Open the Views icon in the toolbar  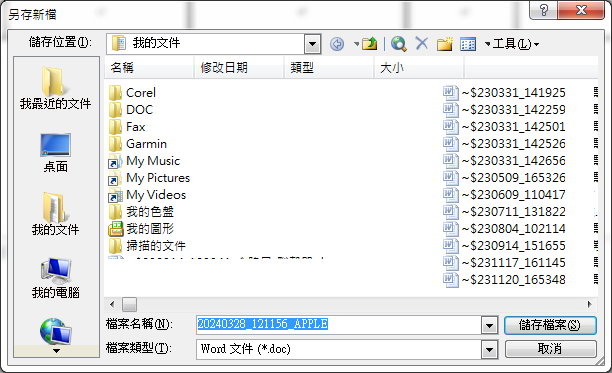(x=468, y=44)
